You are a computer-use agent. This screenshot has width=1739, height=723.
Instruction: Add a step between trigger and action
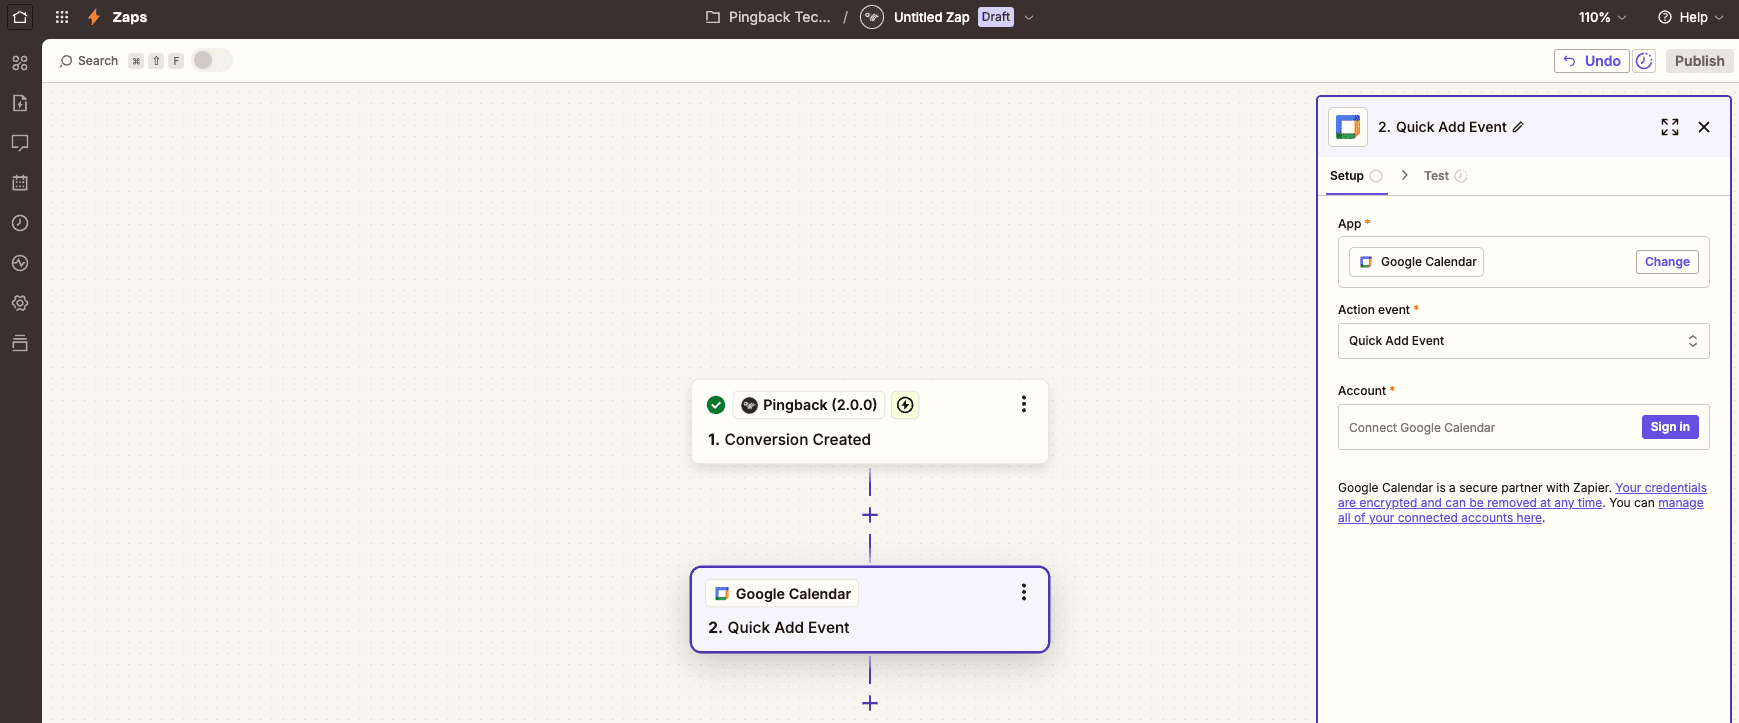pos(870,515)
